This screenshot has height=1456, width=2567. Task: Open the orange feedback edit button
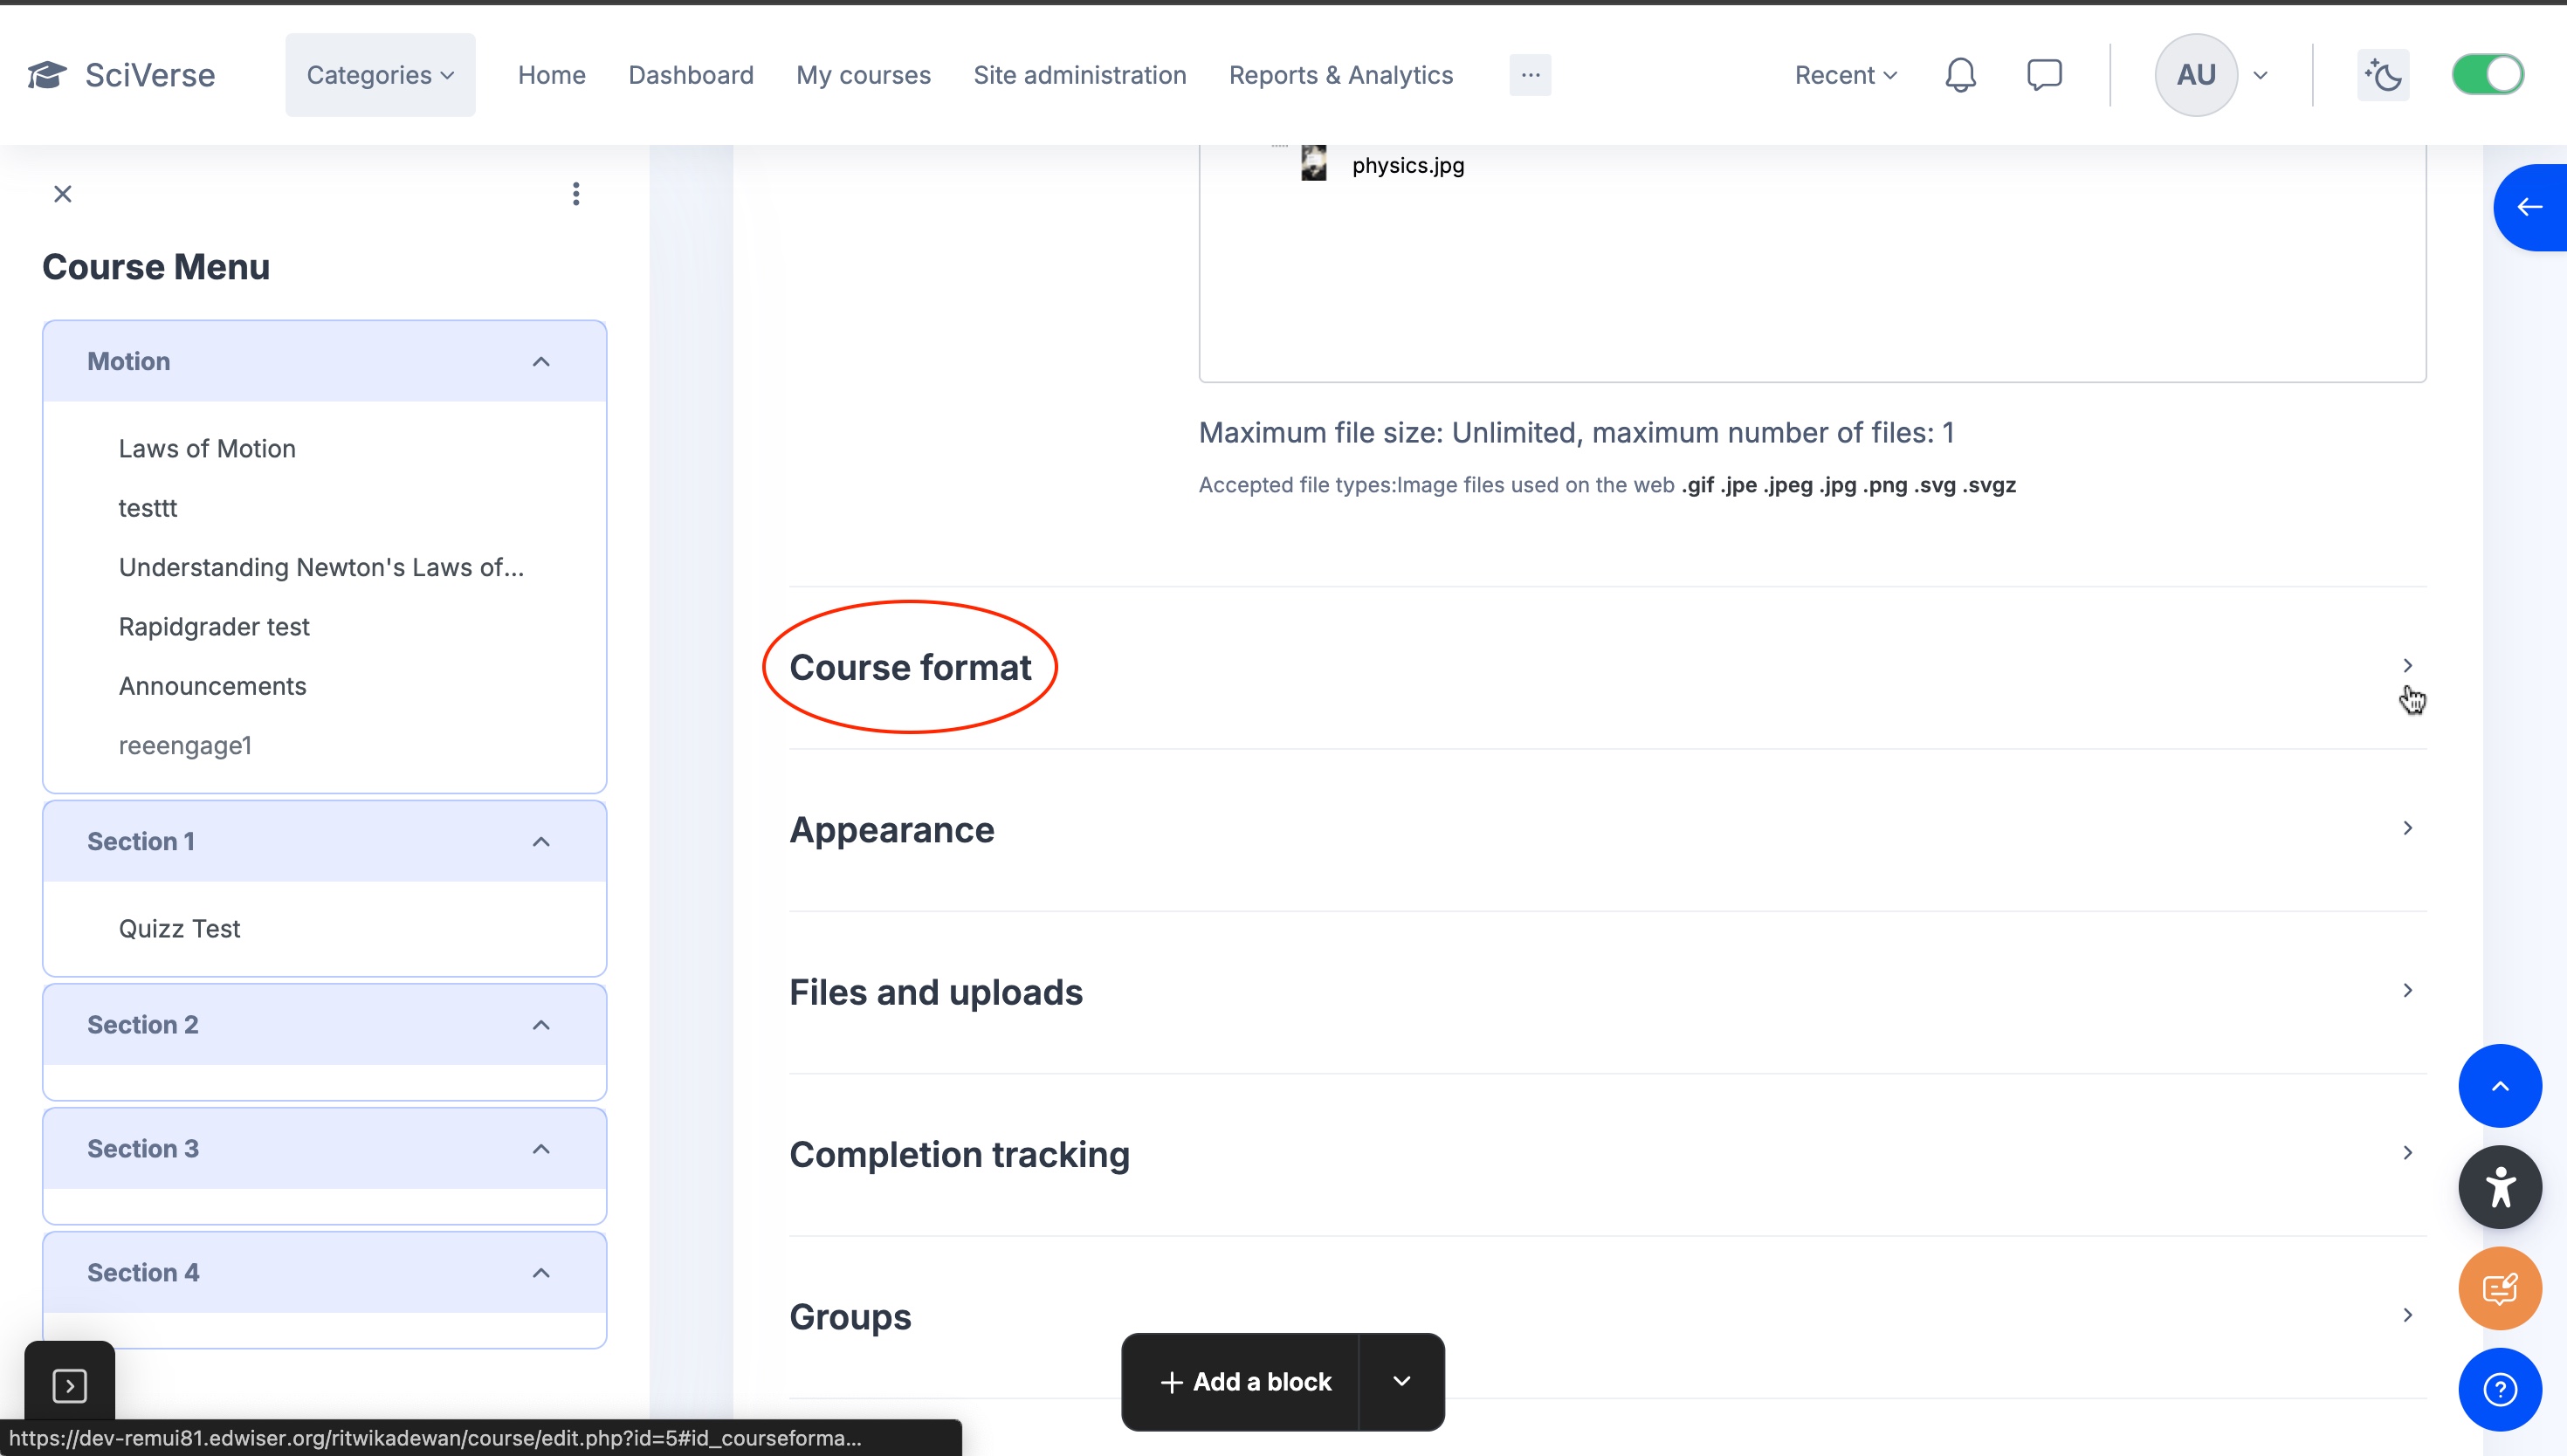(2499, 1288)
